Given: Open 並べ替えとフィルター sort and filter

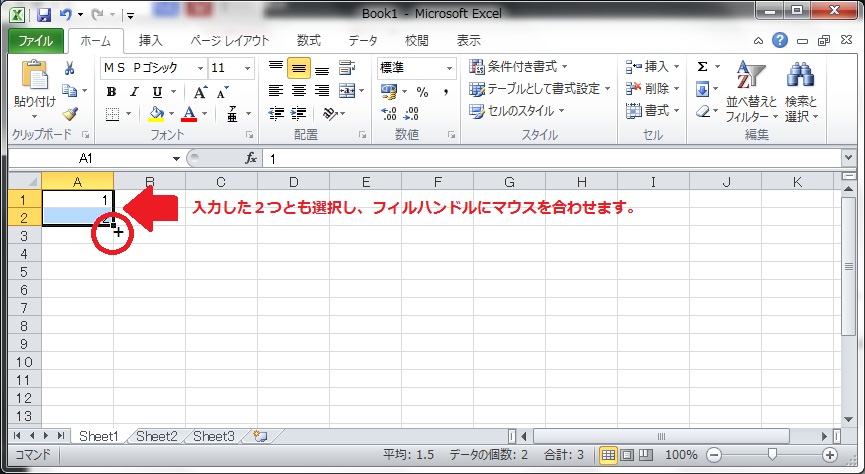Looking at the screenshot, I should (751, 92).
